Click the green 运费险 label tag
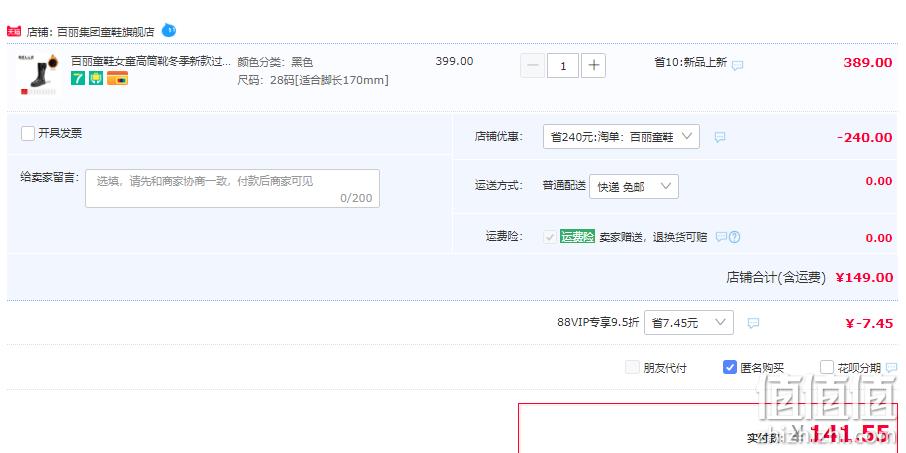Viewport: 906px width, 453px height. (577, 237)
